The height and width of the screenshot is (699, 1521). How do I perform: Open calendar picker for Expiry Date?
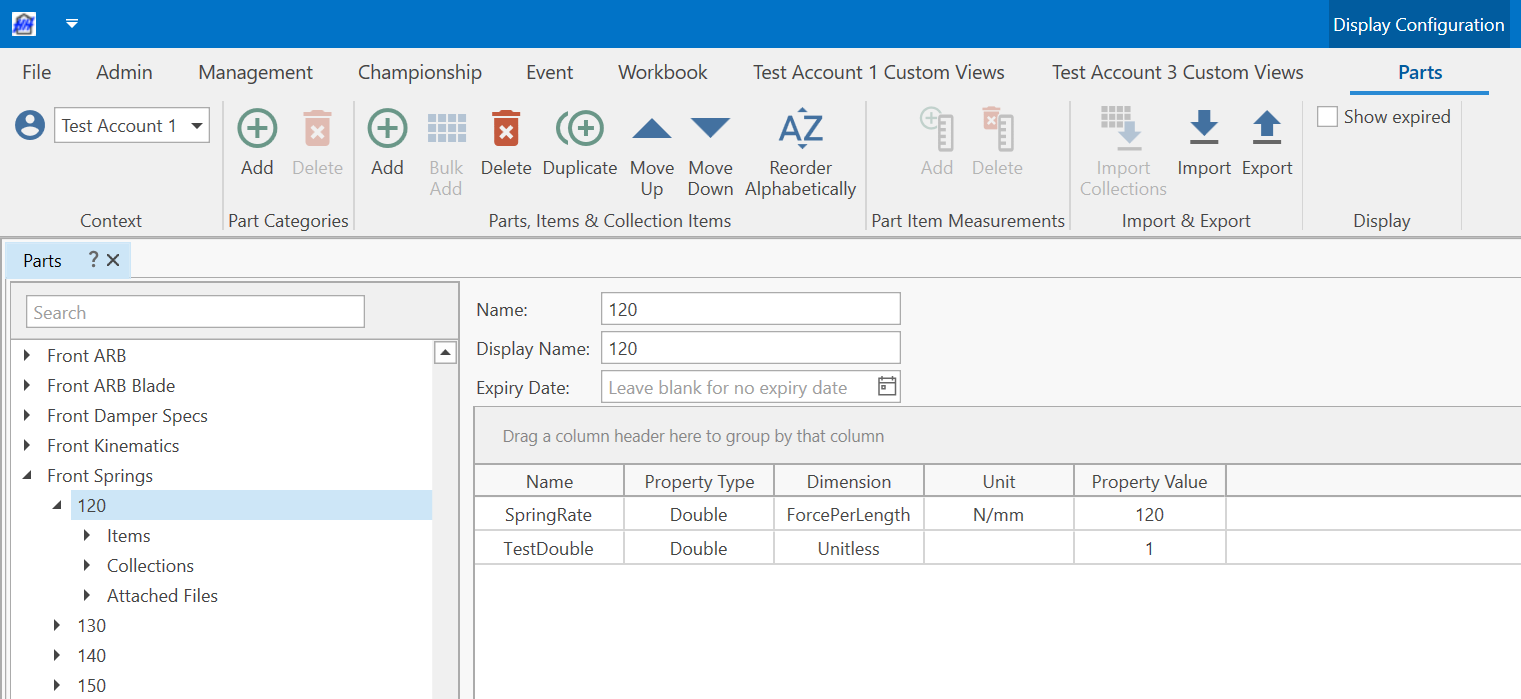886,387
